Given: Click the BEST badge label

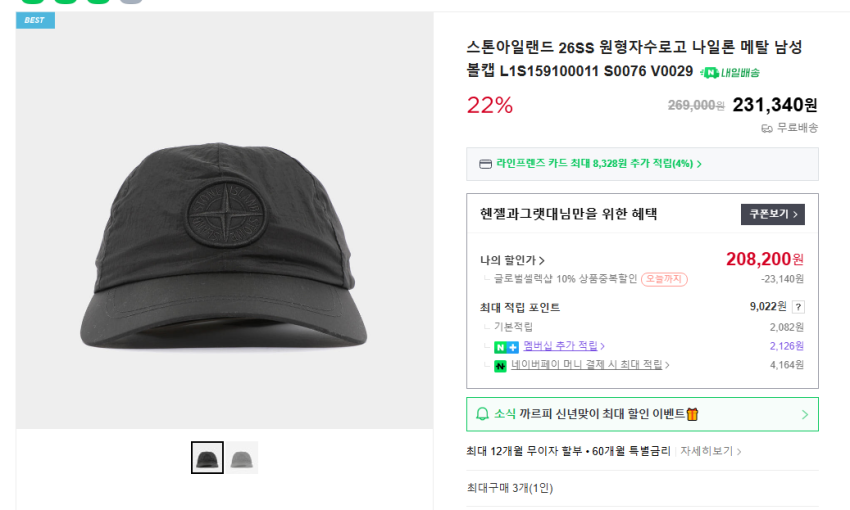Looking at the screenshot, I should pyautogui.click(x=35, y=20).
